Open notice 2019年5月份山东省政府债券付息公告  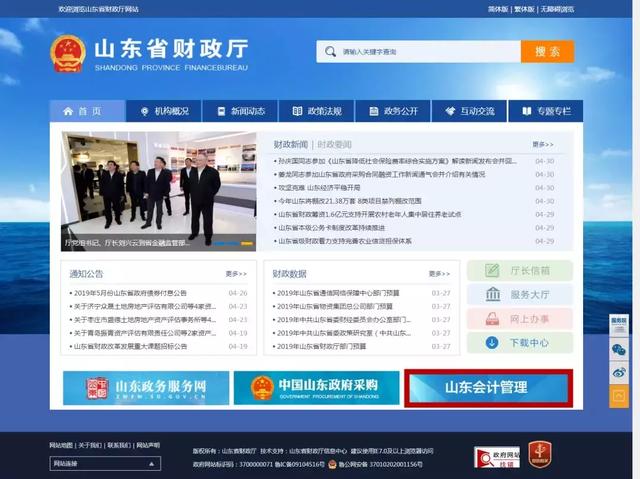pyautogui.click(x=130, y=293)
